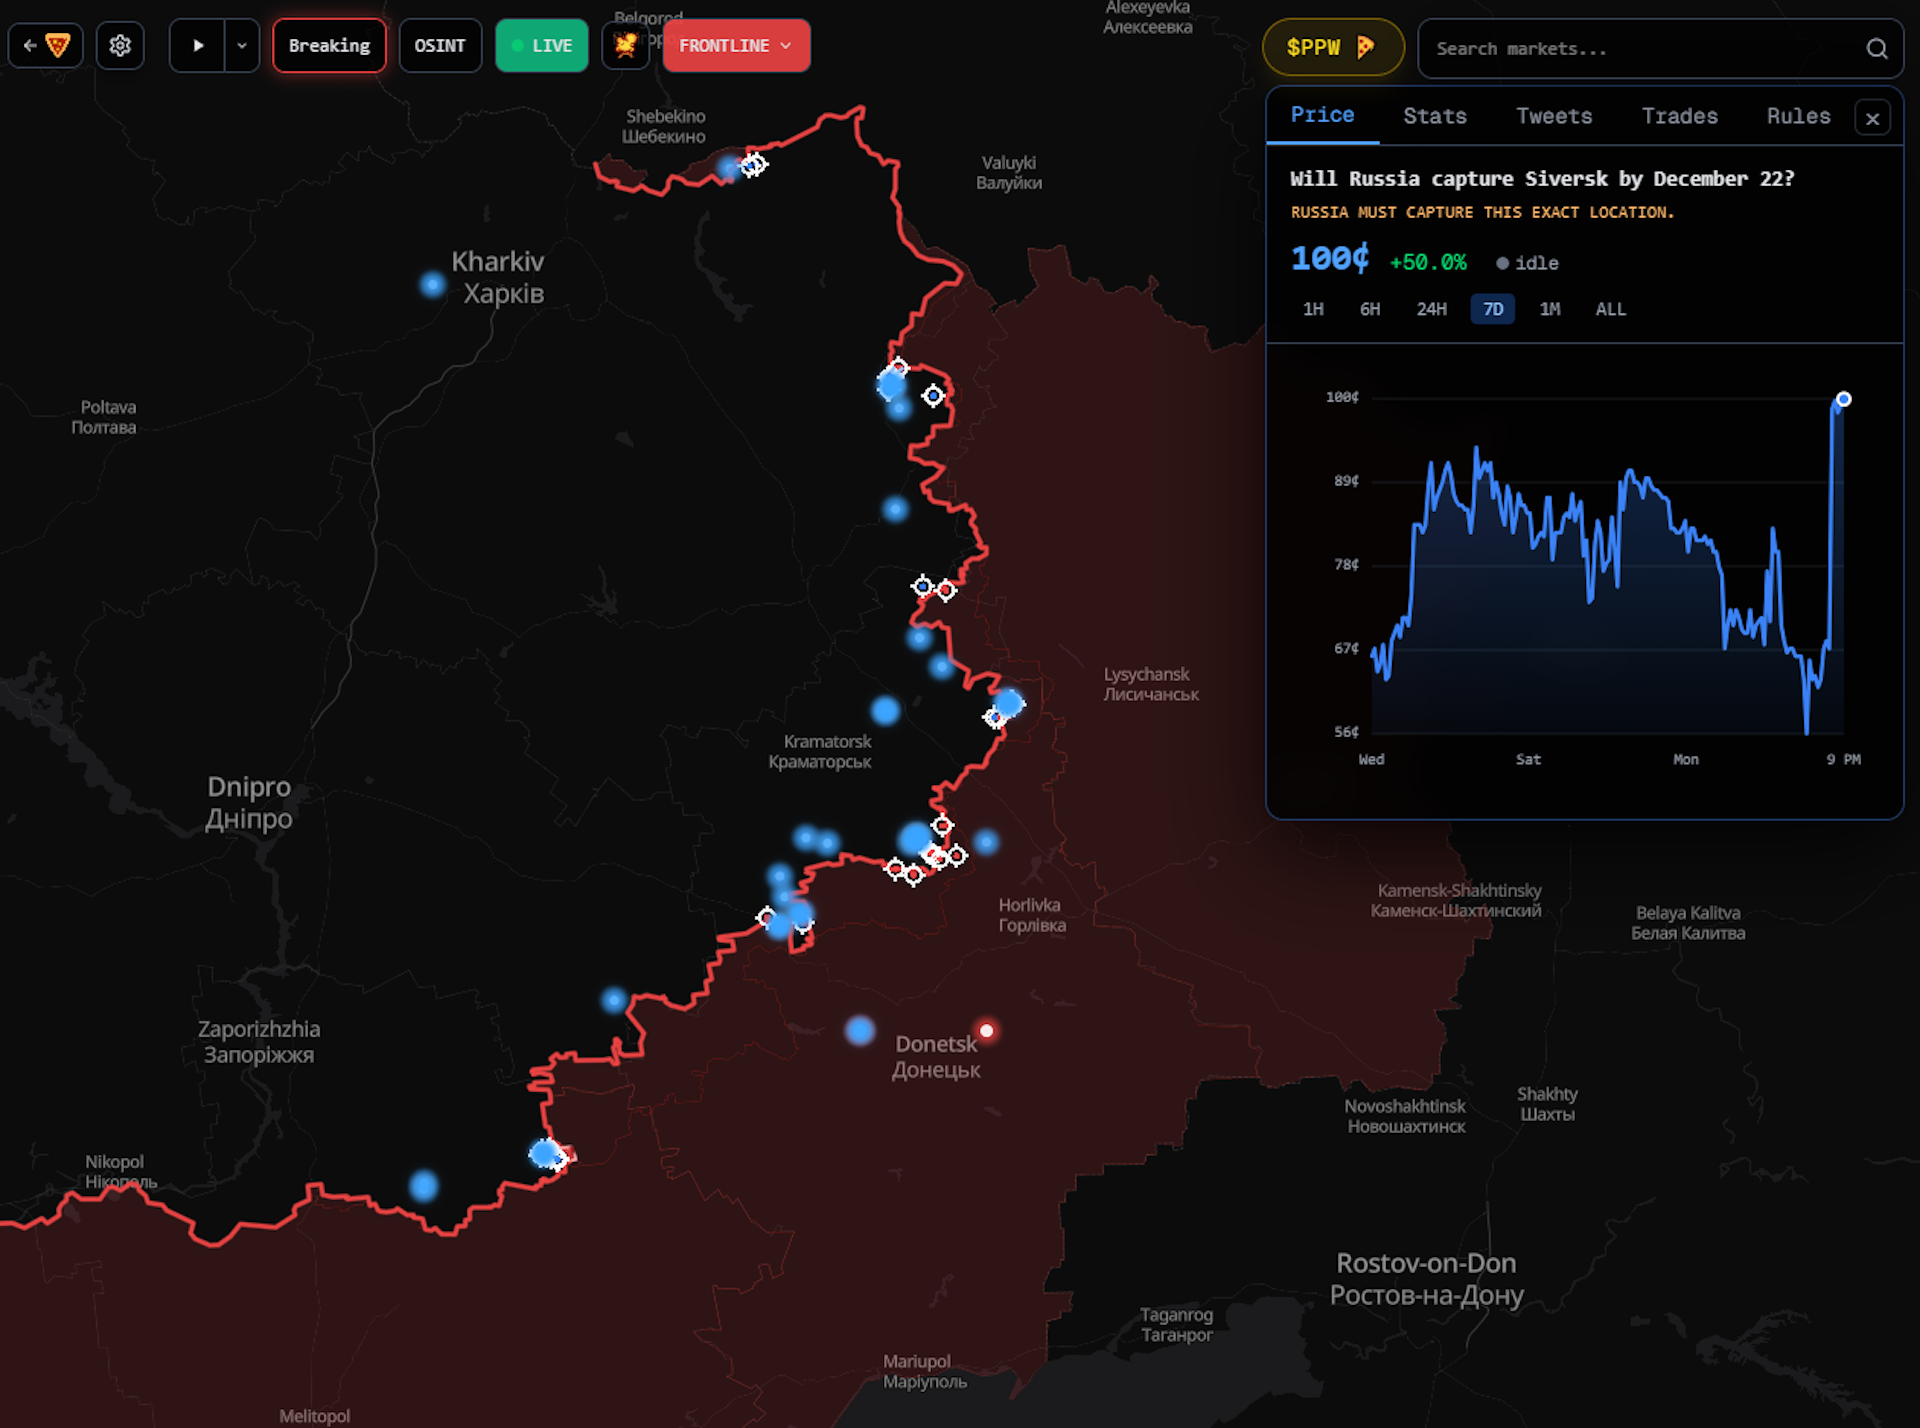This screenshot has width=1920, height=1428.
Task: Switch to the Stats tab
Action: point(1434,116)
